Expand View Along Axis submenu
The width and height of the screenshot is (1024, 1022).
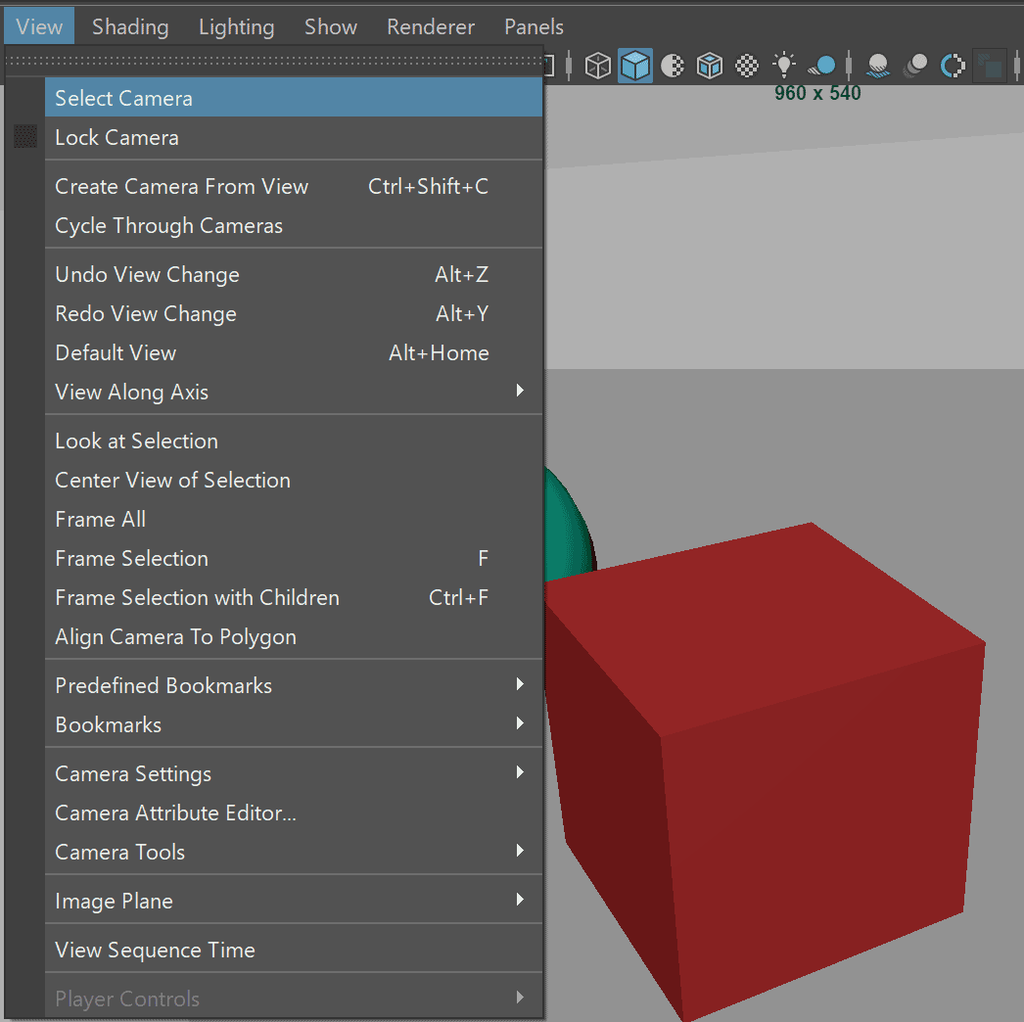click(x=294, y=392)
